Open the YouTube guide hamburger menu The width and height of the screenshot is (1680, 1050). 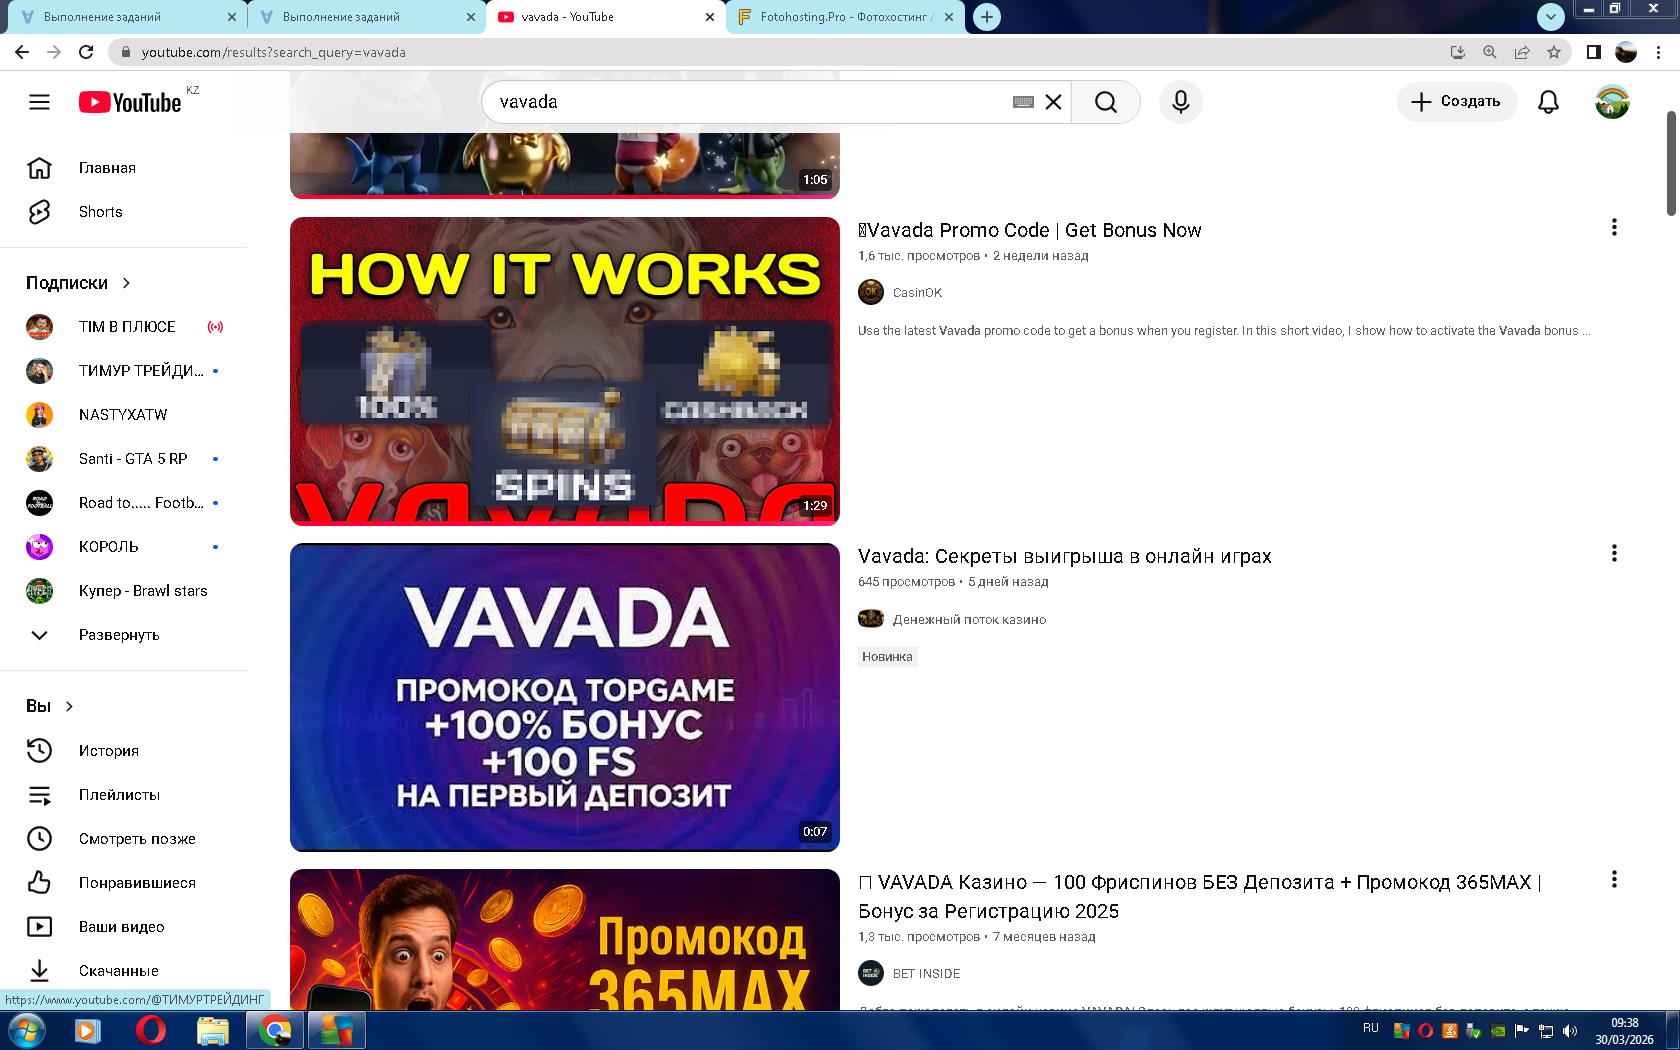click(x=39, y=102)
